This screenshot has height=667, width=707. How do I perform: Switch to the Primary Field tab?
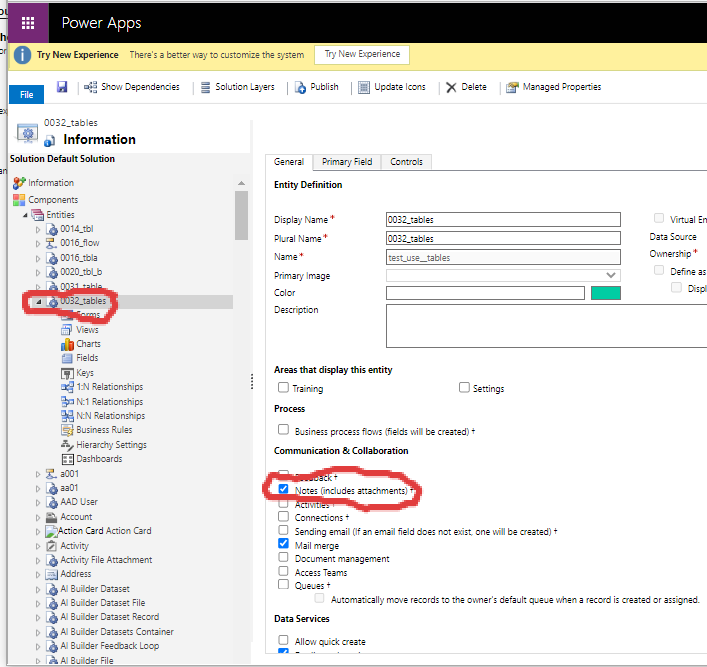[x=346, y=162]
